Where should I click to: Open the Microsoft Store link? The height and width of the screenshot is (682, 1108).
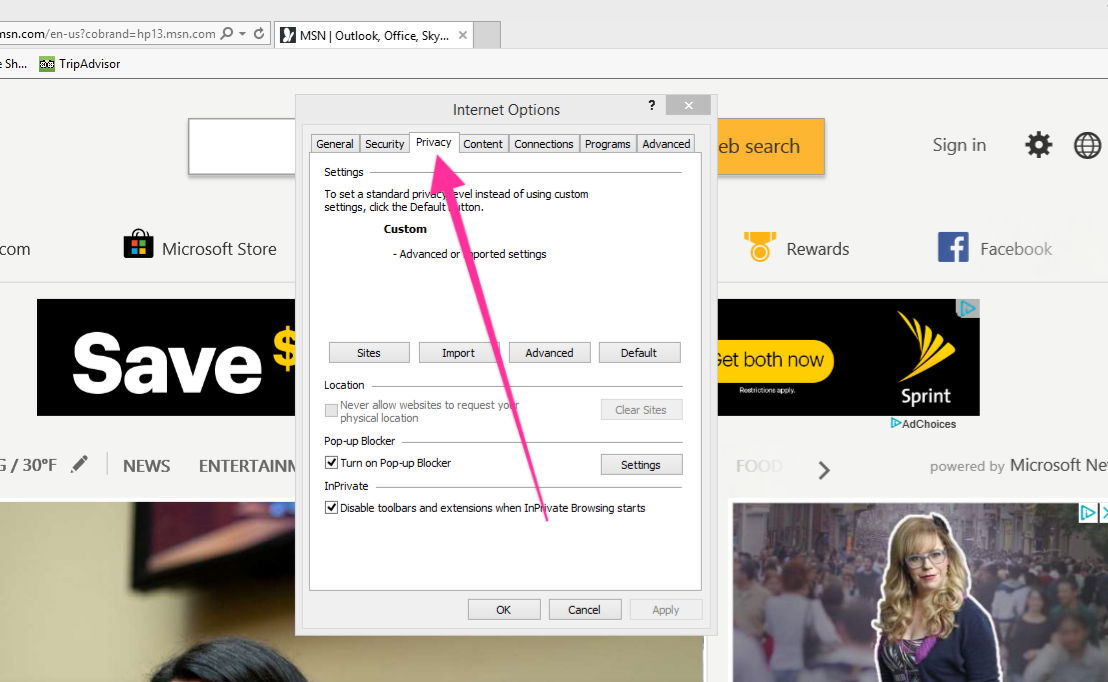pos(219,249)
